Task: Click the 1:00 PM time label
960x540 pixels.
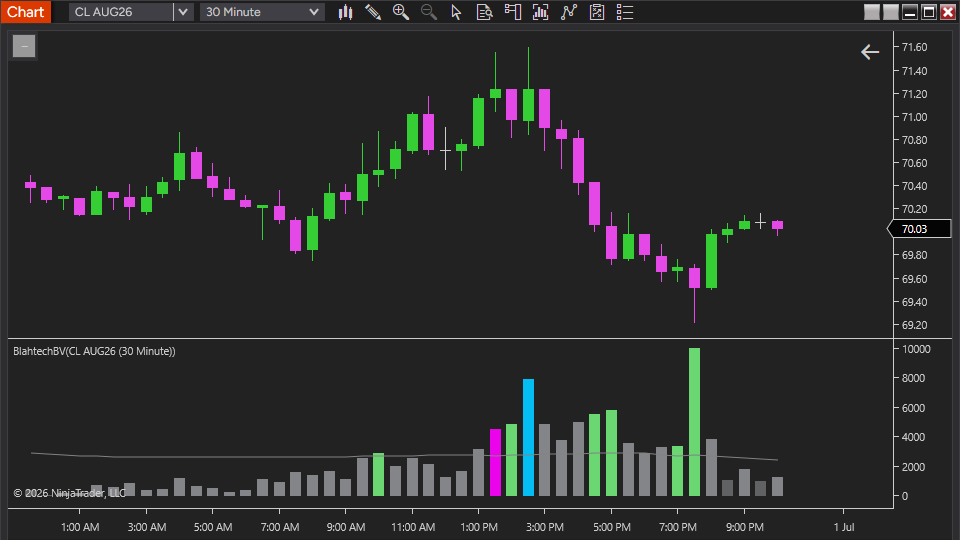Action: (479, 527)
